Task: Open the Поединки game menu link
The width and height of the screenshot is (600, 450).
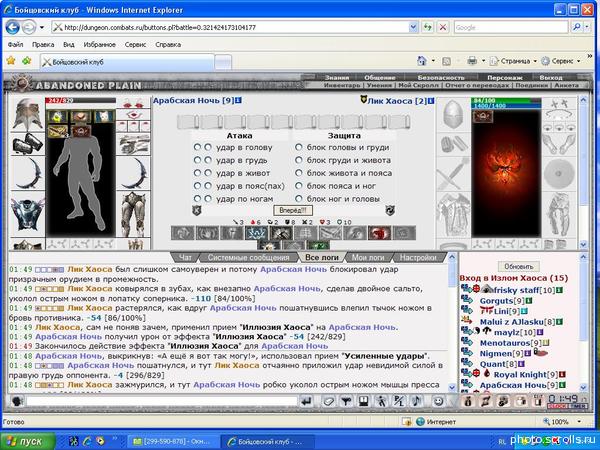Action: click(532, 85)
